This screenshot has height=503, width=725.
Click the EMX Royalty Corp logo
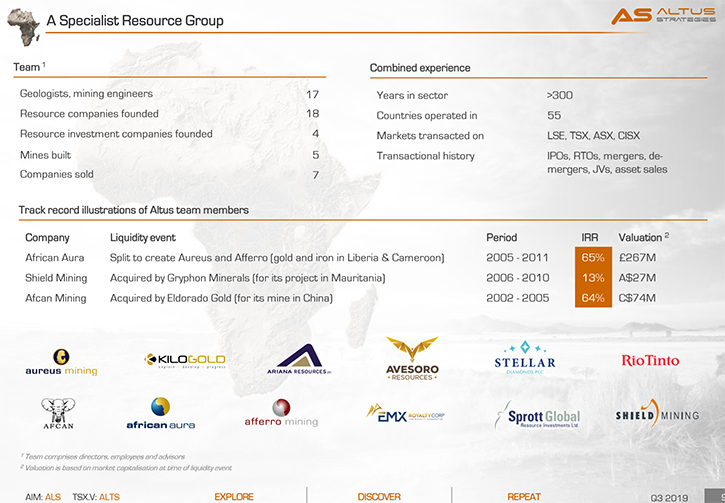coord(405,413)
